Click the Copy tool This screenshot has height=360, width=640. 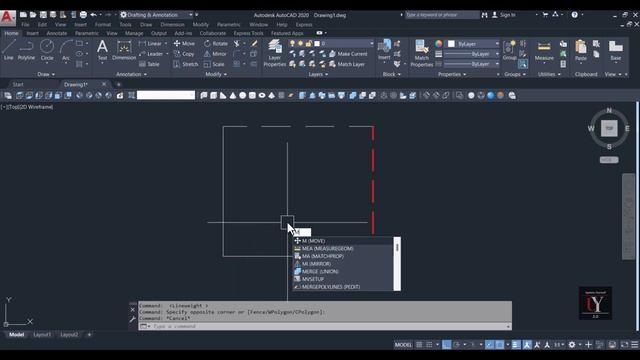coord(184,54)
